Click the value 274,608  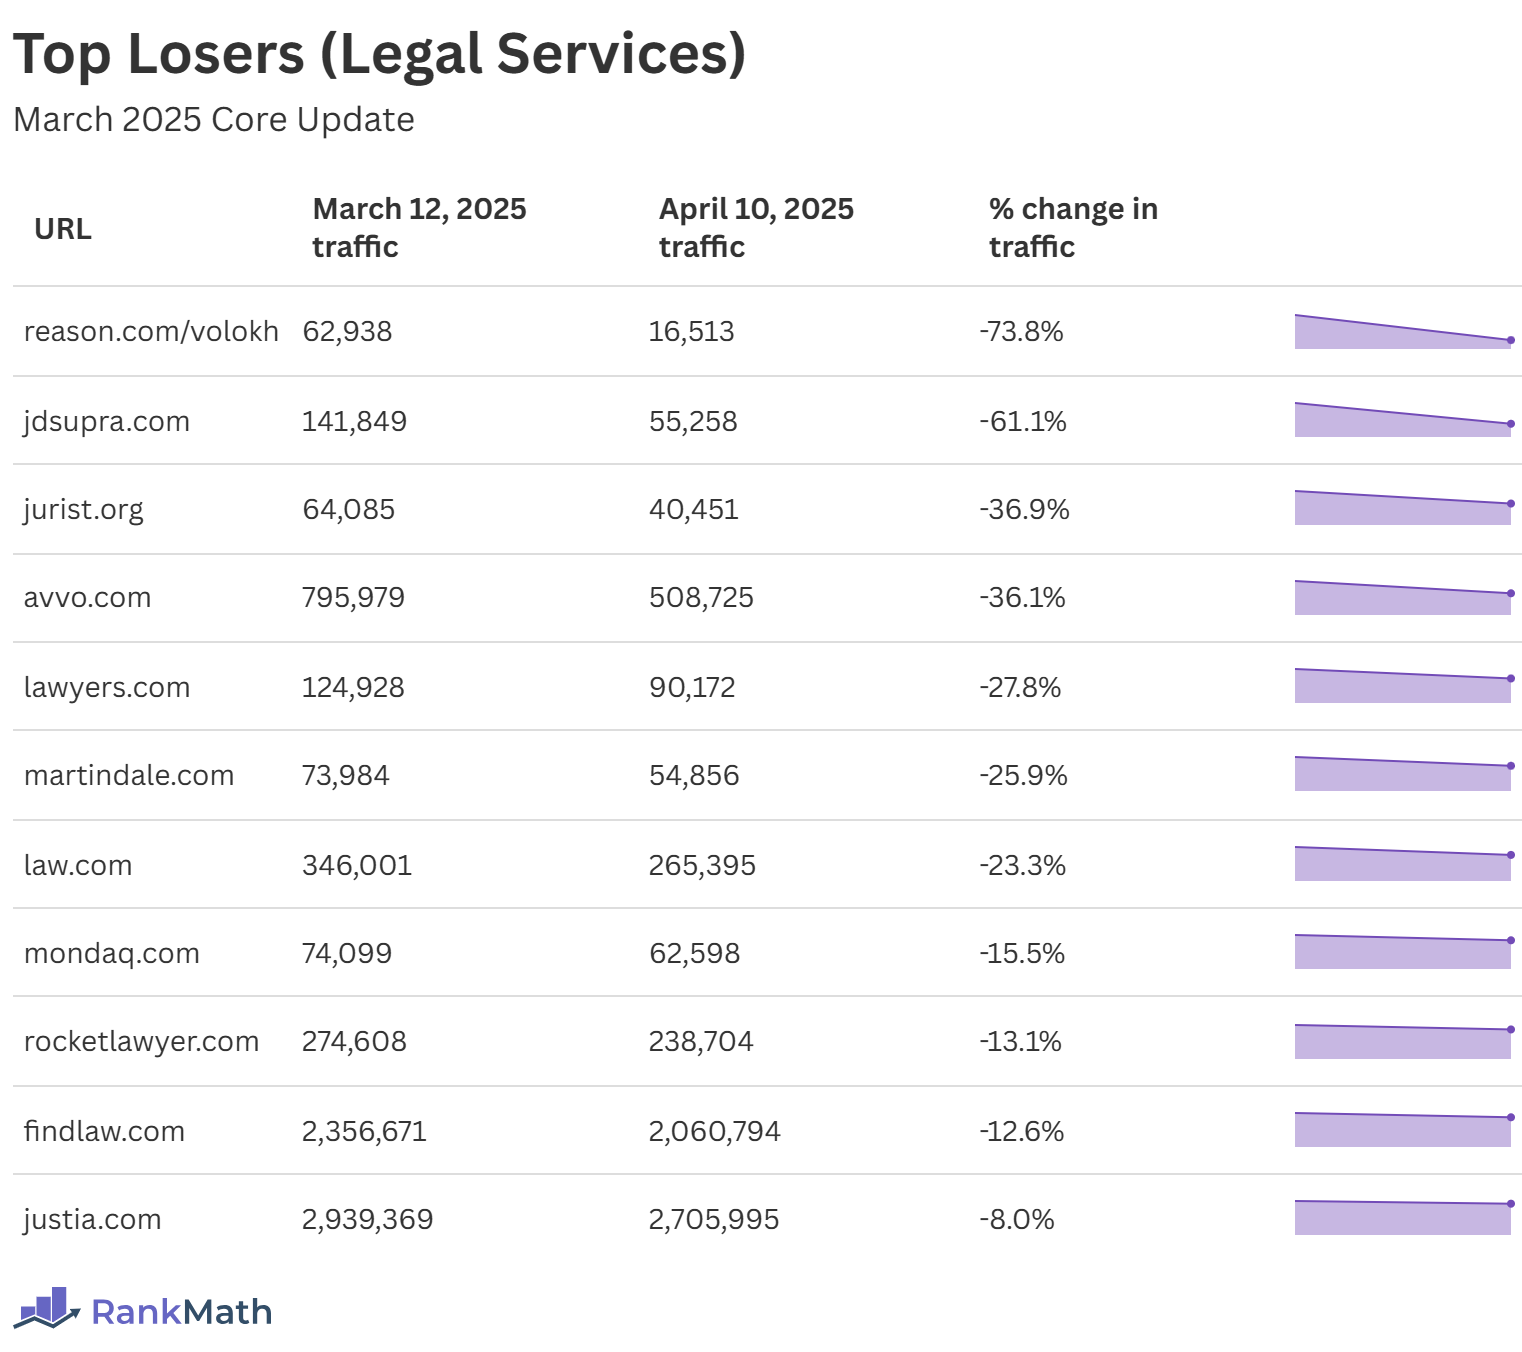point(354,1041)
